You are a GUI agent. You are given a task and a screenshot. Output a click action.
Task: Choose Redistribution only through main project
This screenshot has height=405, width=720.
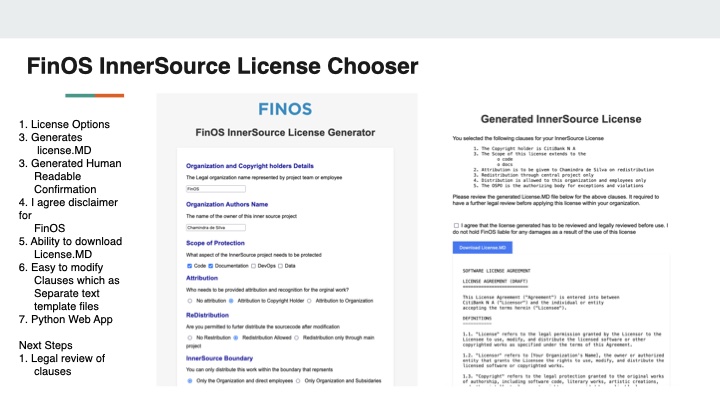pos(296,338)
